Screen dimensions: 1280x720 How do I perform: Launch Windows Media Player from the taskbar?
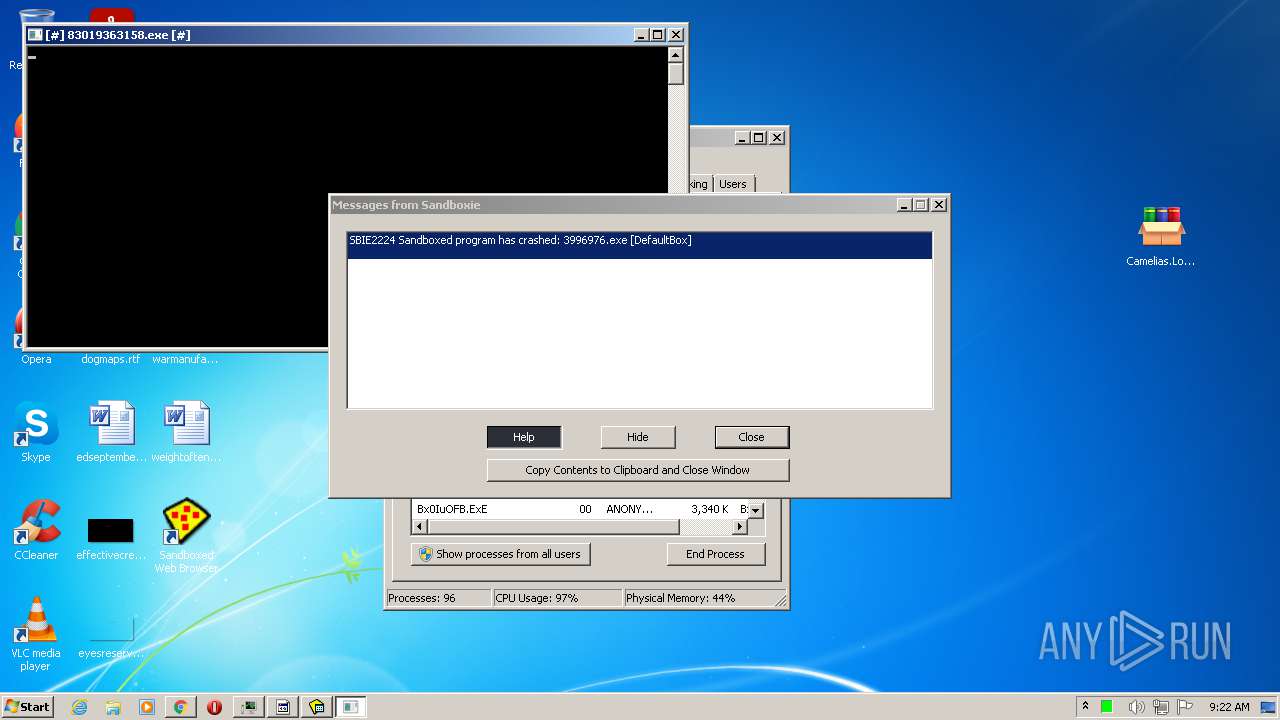(147, 707)
